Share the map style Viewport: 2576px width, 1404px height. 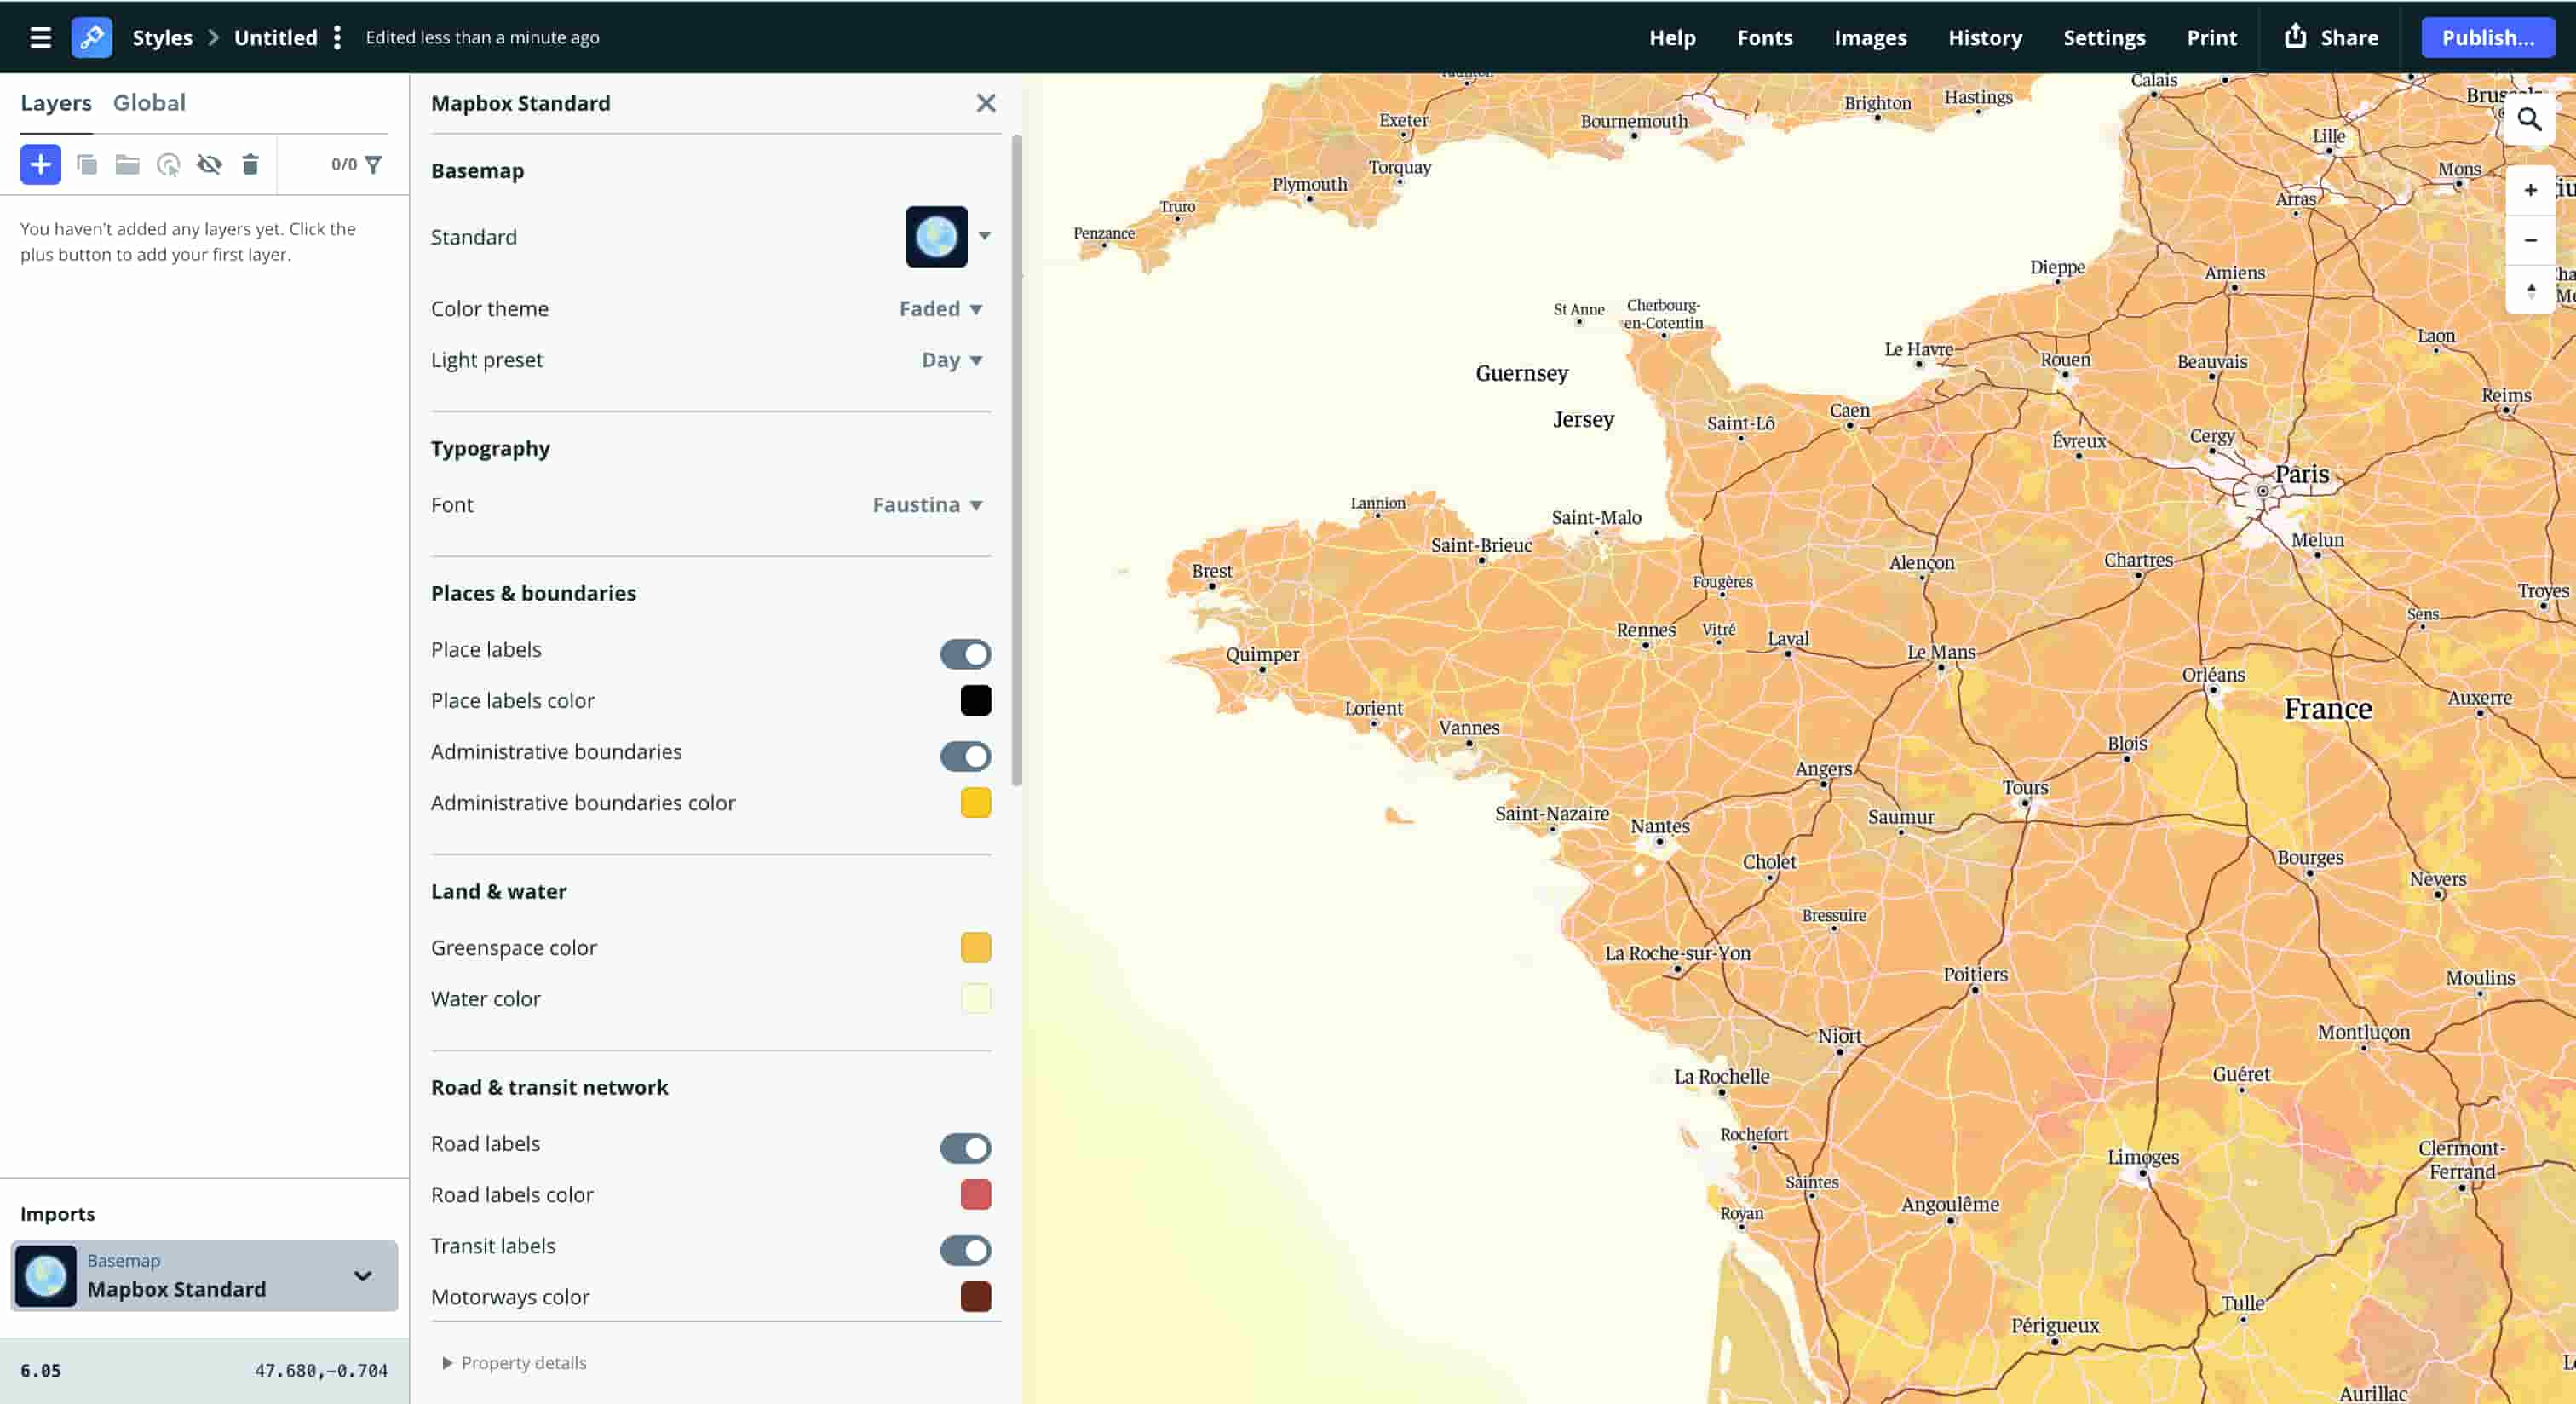click(x=2332, y=37)
